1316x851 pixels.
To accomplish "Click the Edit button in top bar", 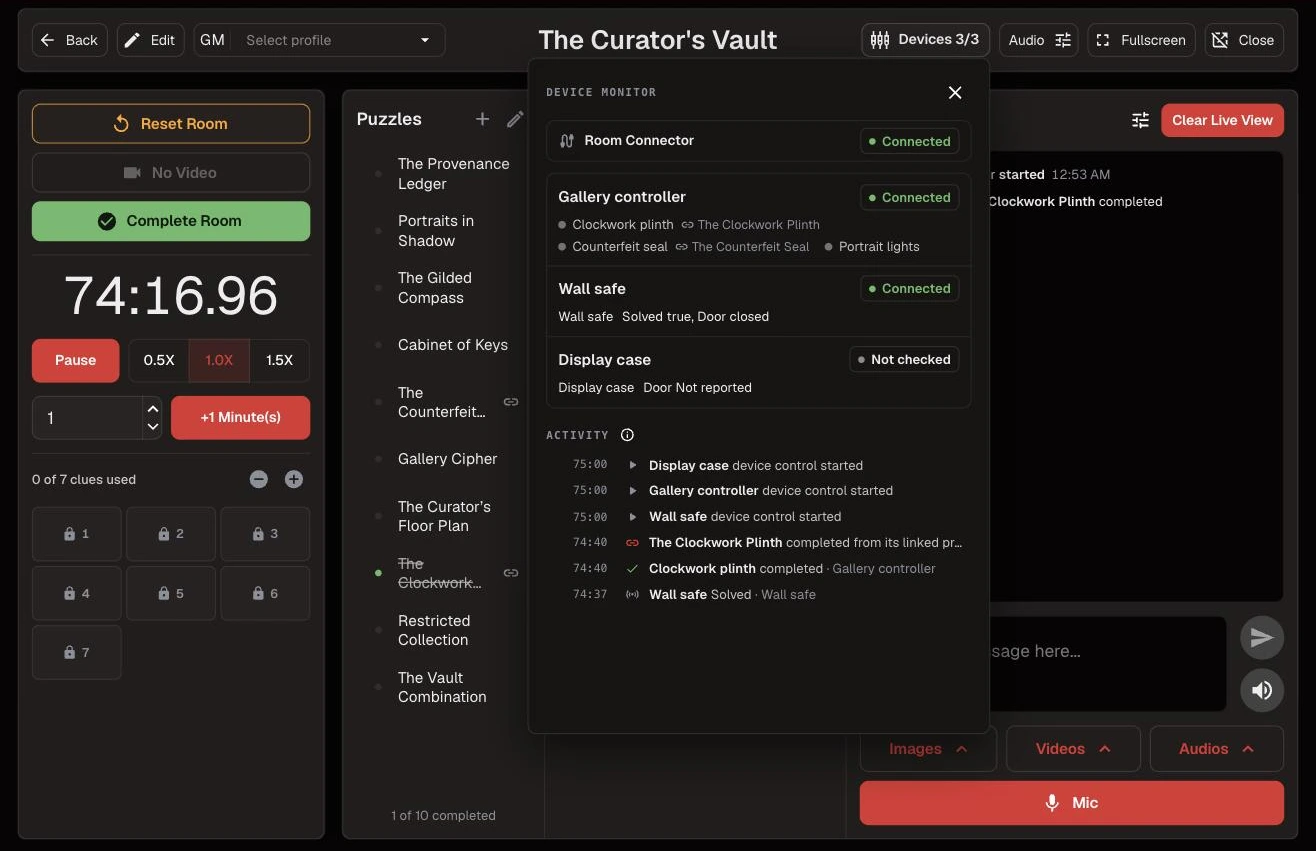I will coord(150,40).
